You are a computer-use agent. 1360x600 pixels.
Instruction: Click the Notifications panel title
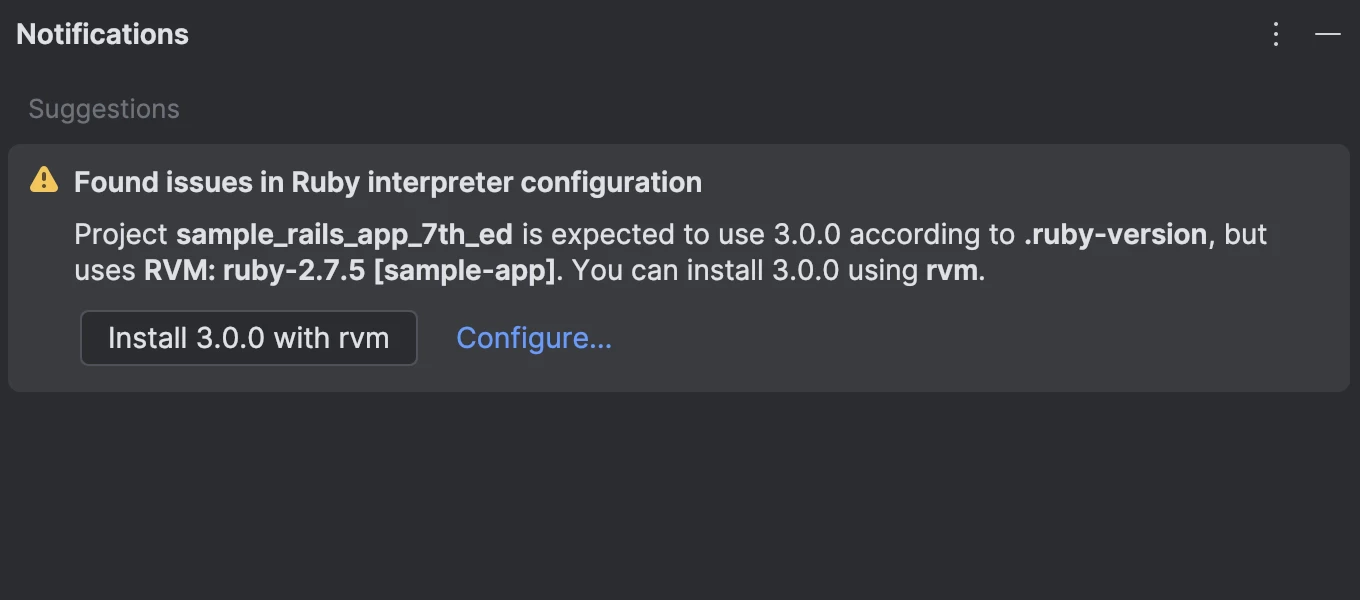[x=102, y=34]
